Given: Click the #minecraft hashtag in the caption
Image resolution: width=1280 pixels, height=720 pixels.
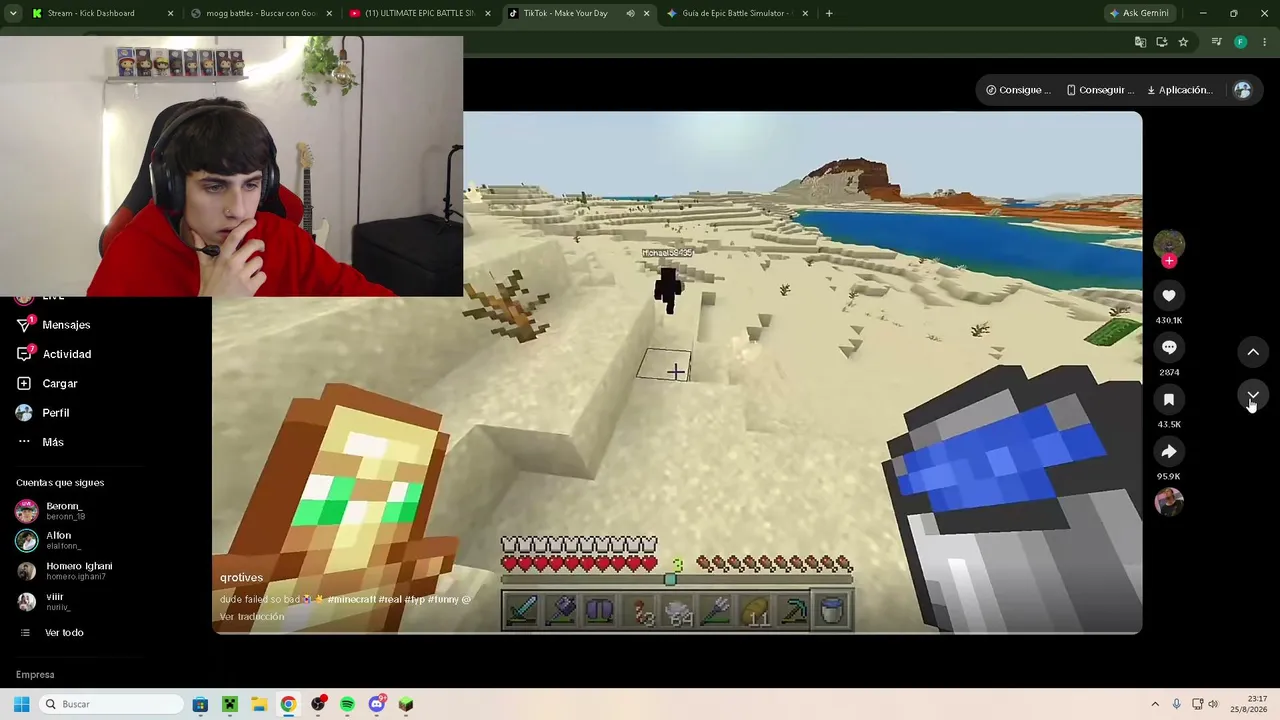Looking at the screenshot, I should coord(352,599).
